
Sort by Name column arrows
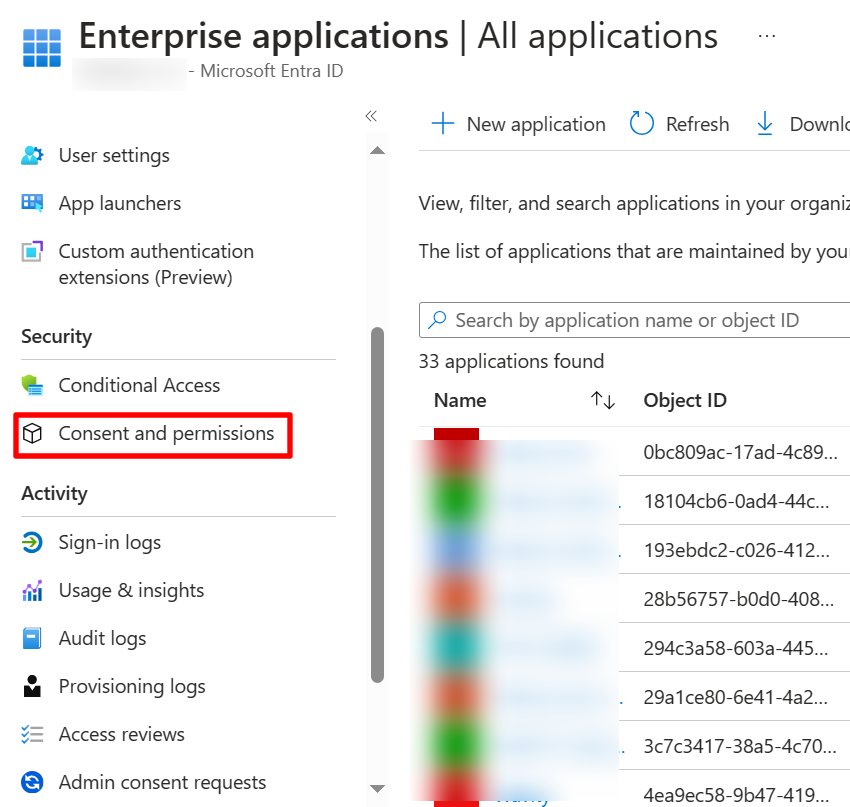click(x=603, y=401)
